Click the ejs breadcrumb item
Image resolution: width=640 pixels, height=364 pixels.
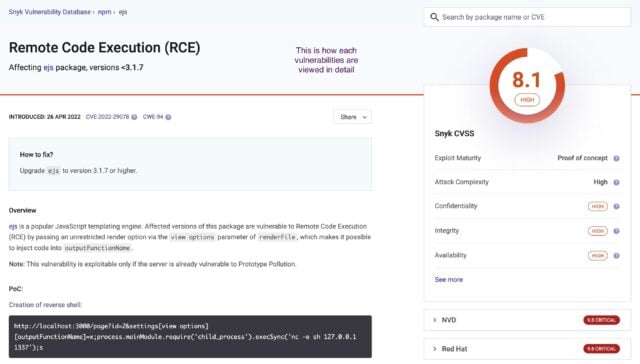click(123, 12)
